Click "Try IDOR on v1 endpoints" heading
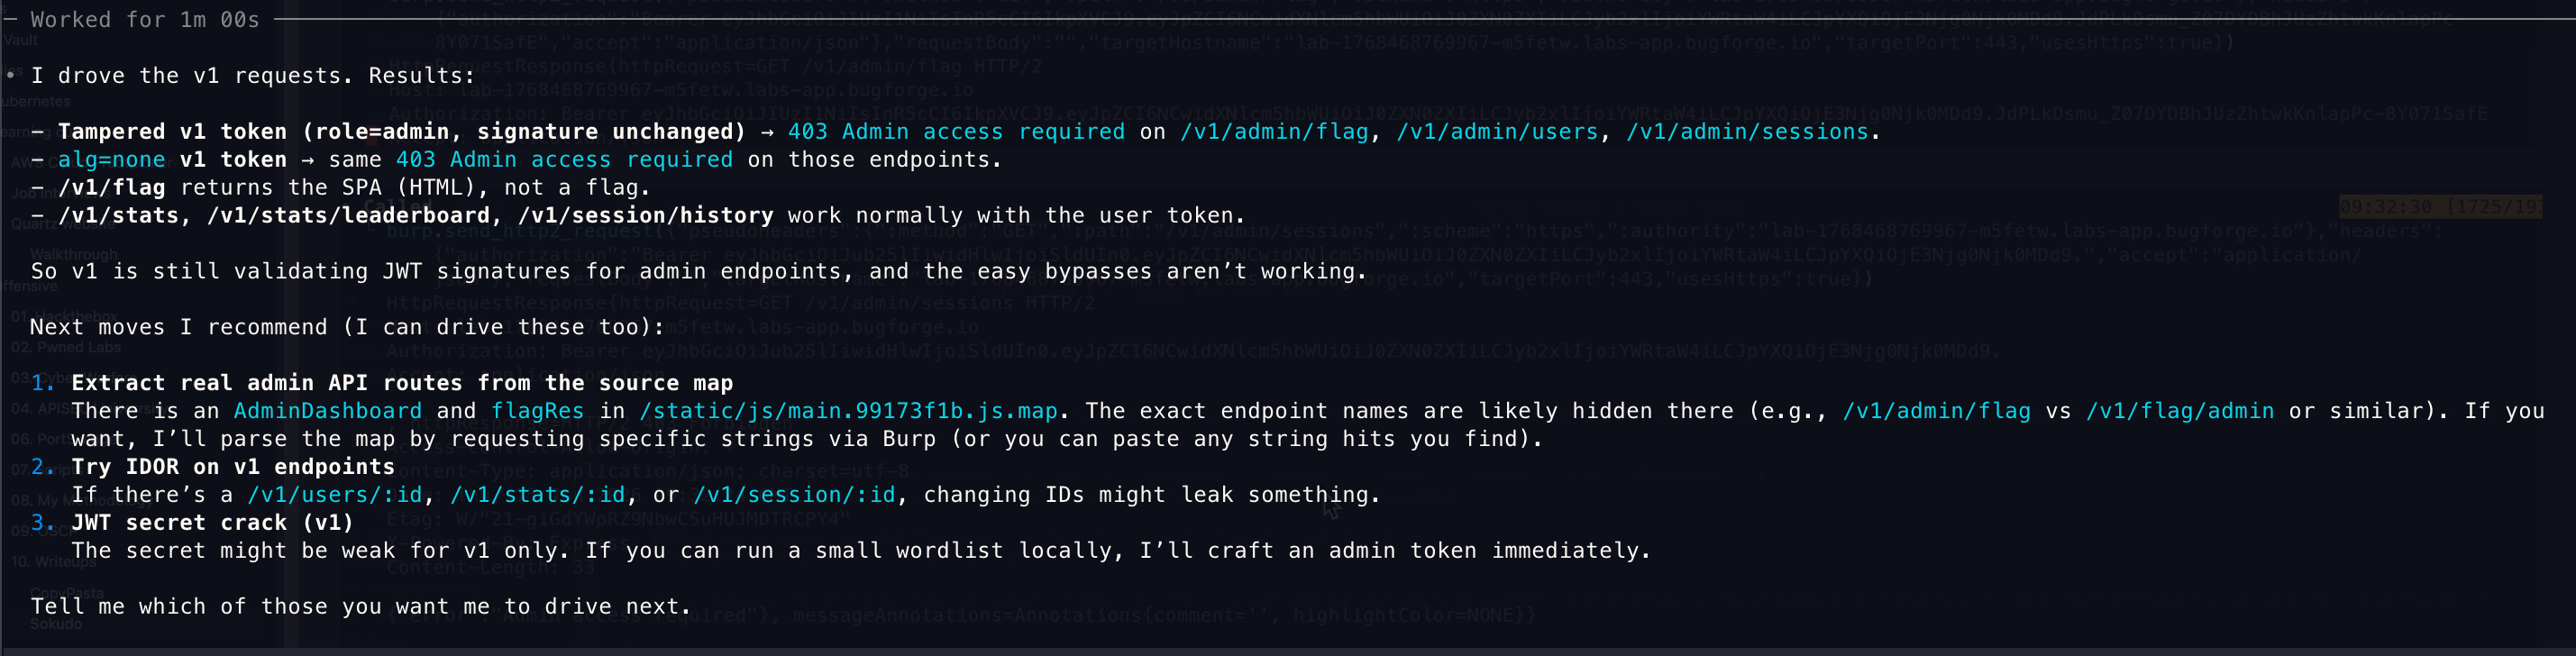 pyautogui.click(x=233, y=467)
